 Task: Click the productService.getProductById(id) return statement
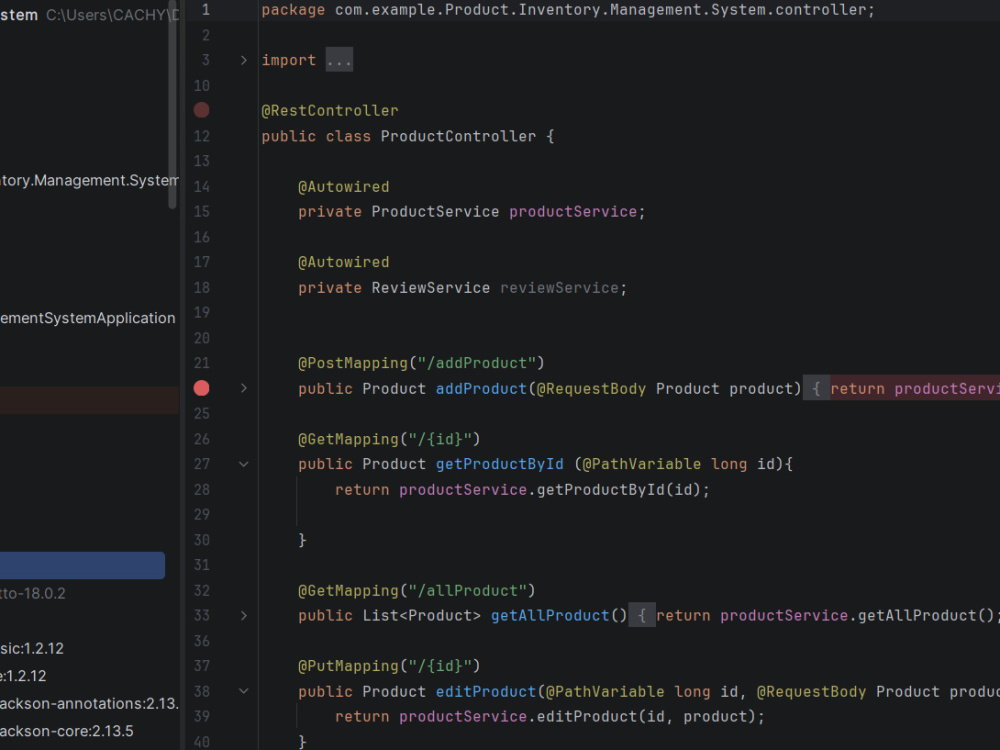click(x=522, y=490)
